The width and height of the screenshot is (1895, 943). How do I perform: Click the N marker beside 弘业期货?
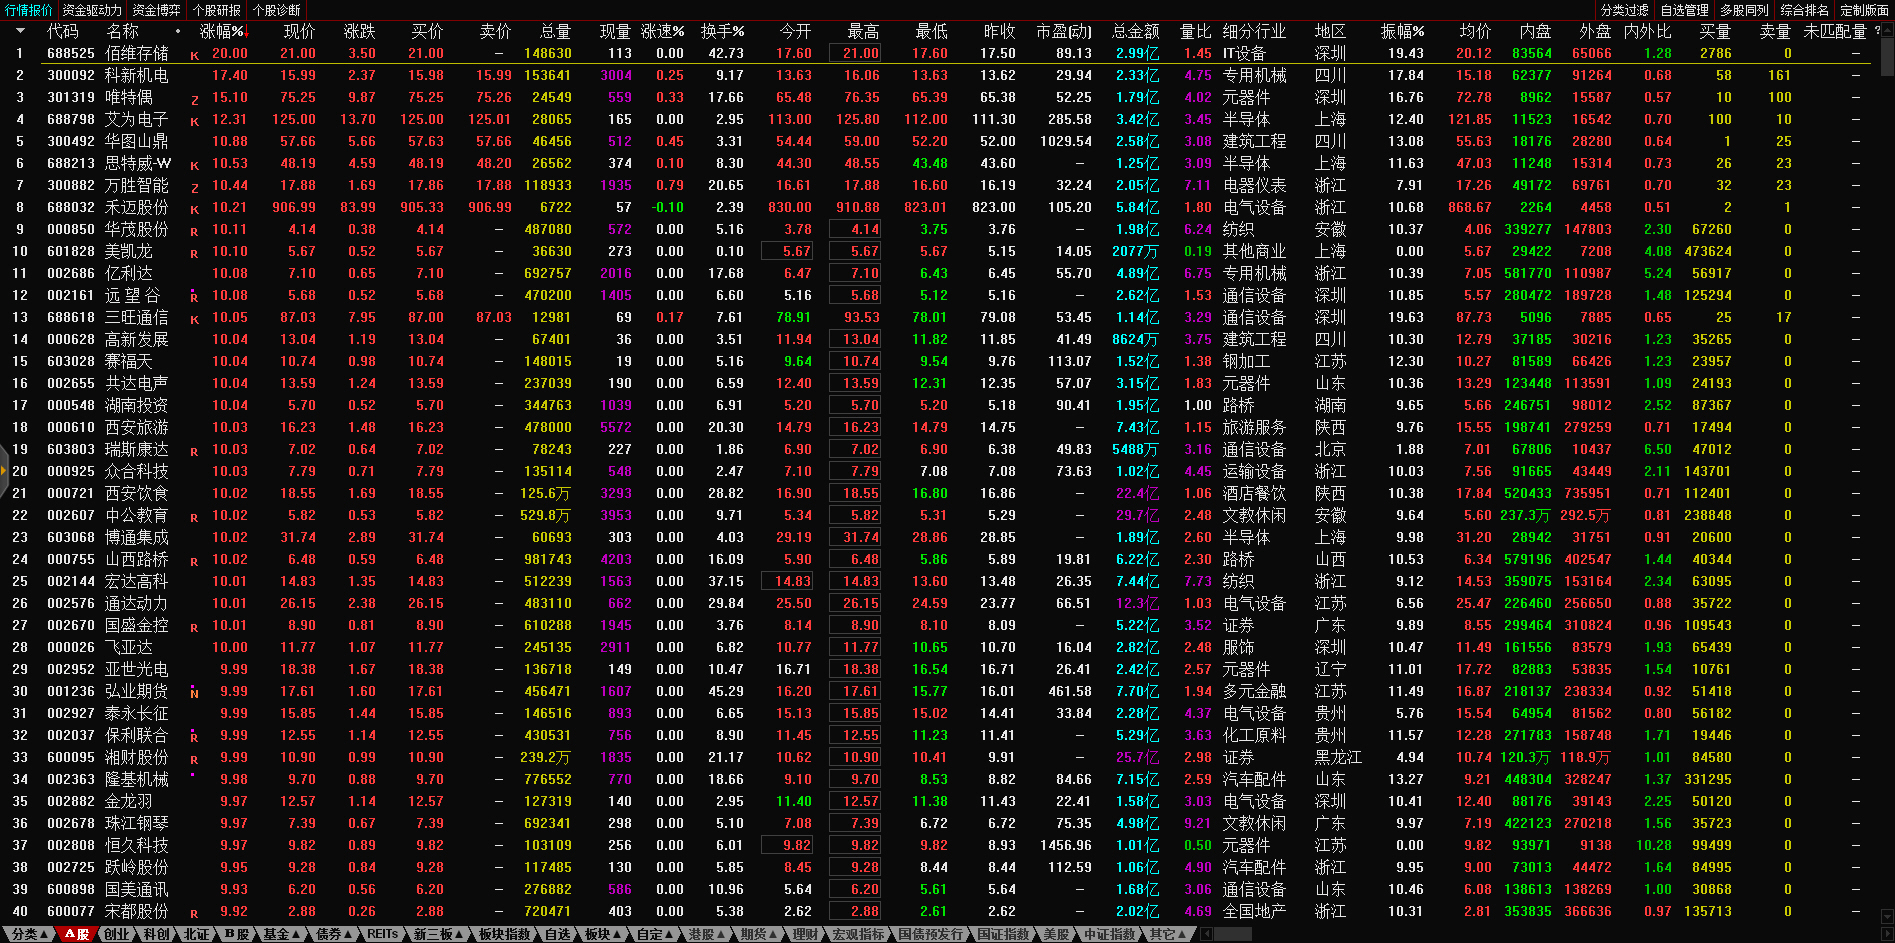point(194,693)
